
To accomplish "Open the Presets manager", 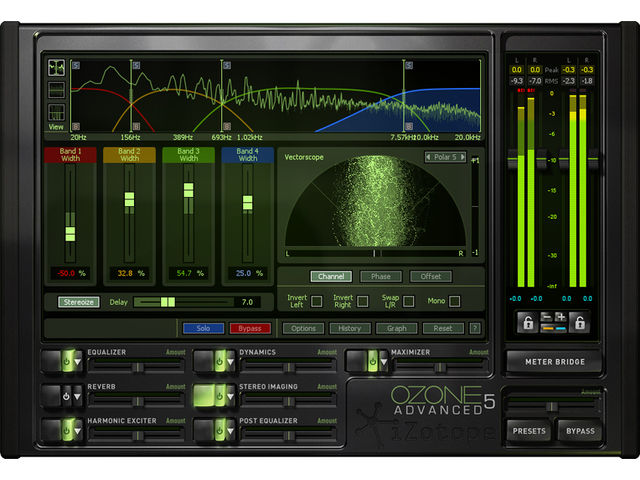I will click(x=529, y=431).
